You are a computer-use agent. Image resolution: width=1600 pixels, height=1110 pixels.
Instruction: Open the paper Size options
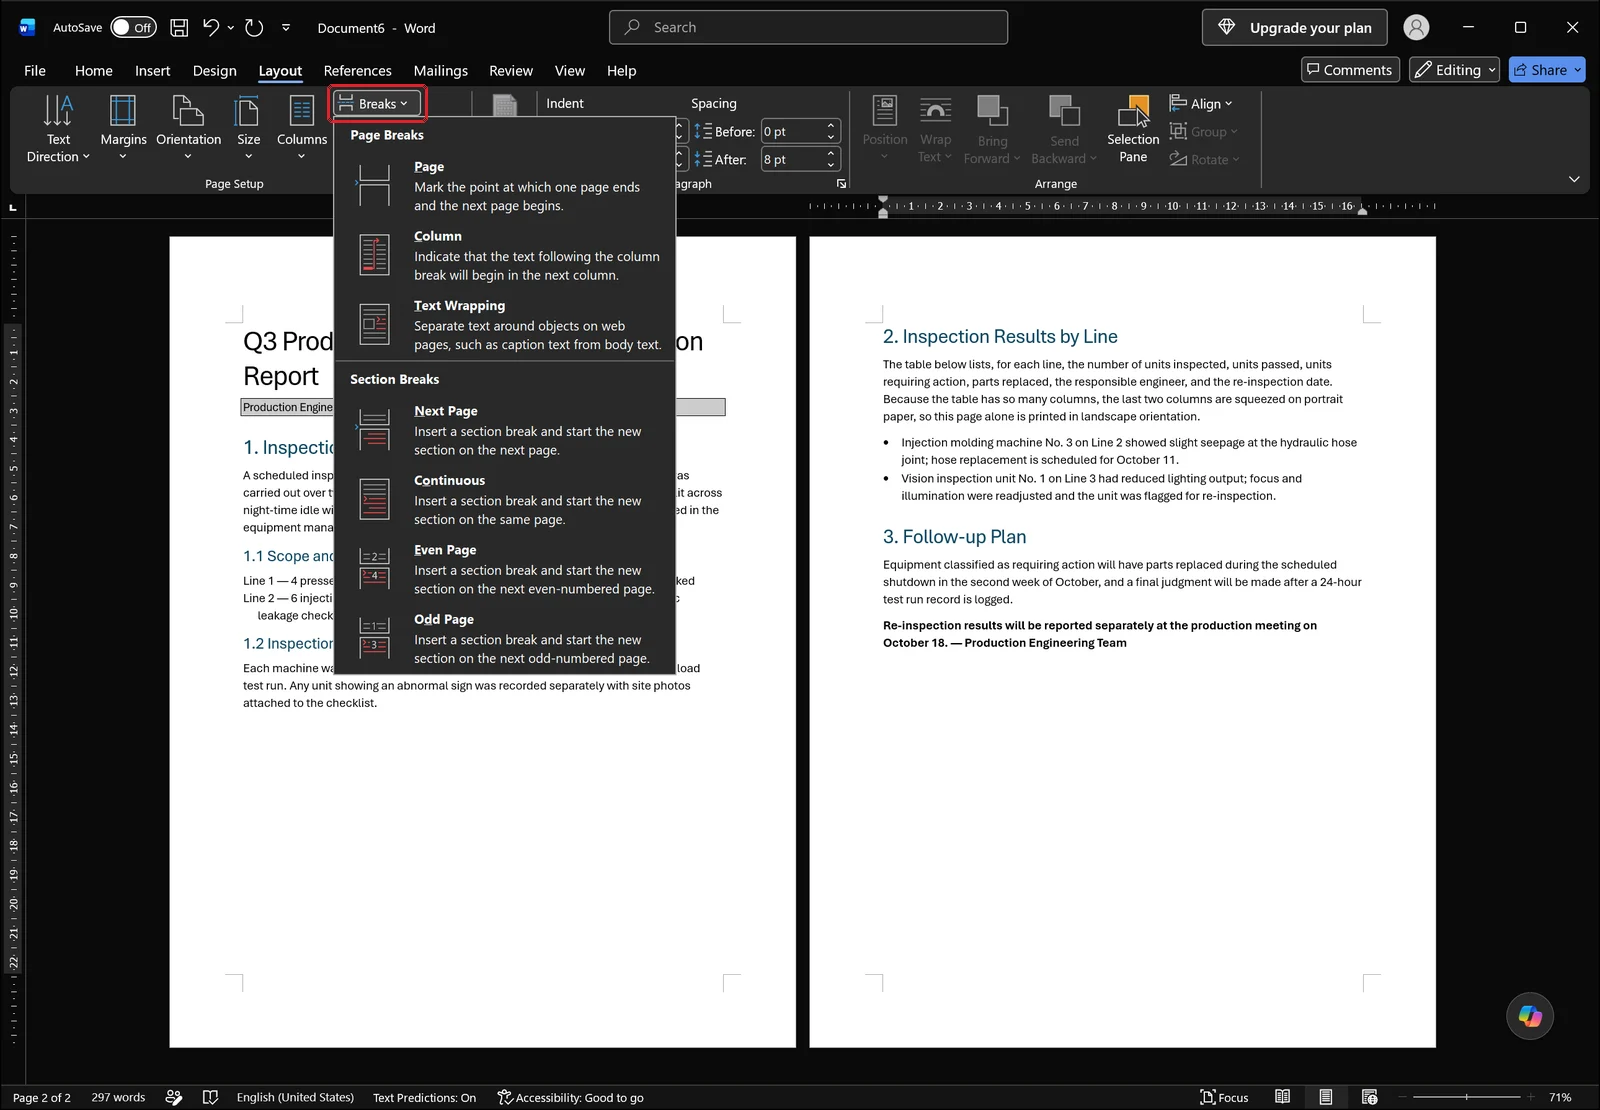click(248, 127)
